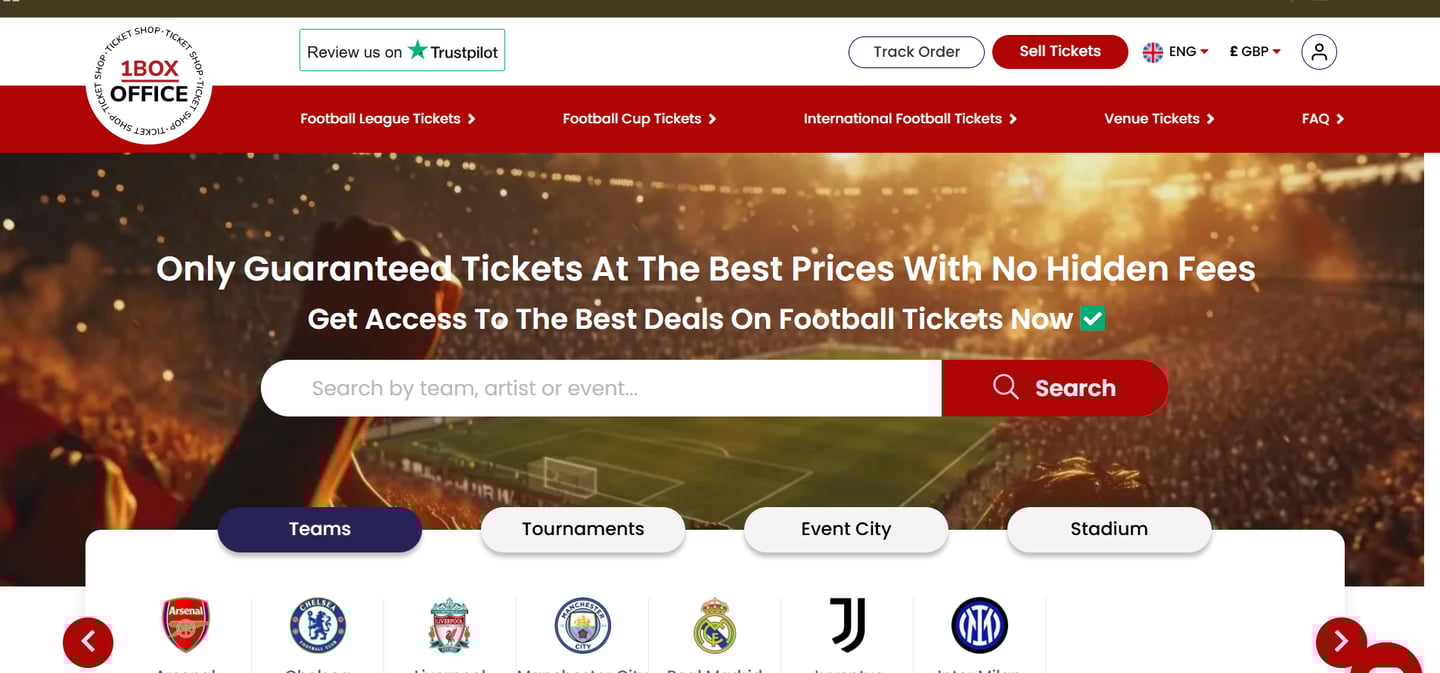This screenshot has width=1440, height=673.
Task: Show more teams with right carousel arrow
Action: coord(1341,641)
